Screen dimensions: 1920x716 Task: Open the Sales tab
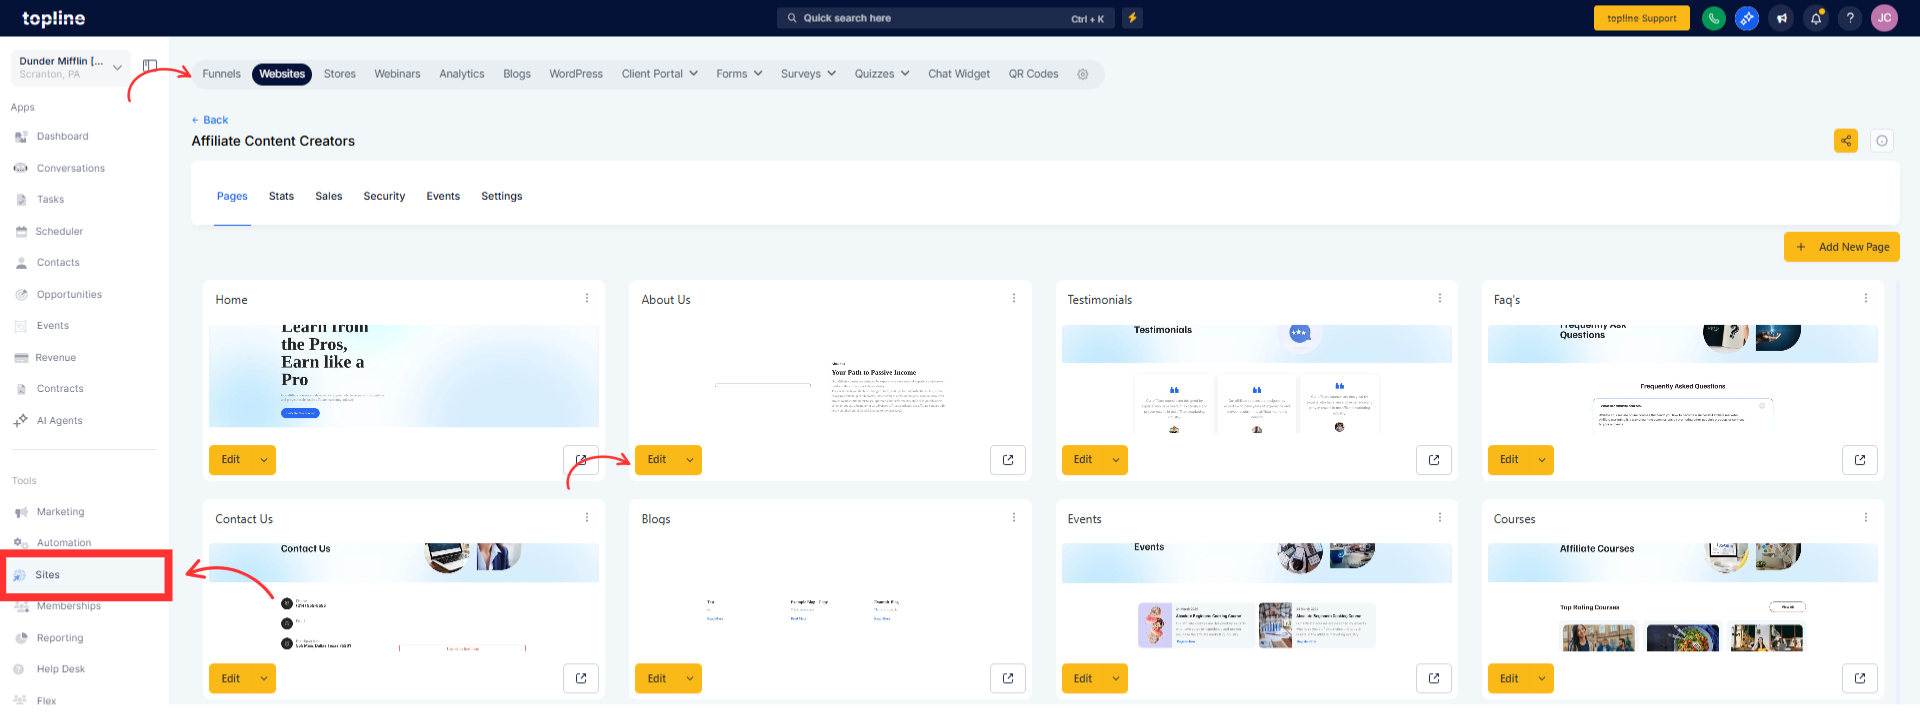pyautogui.click(x=329, y=196)
